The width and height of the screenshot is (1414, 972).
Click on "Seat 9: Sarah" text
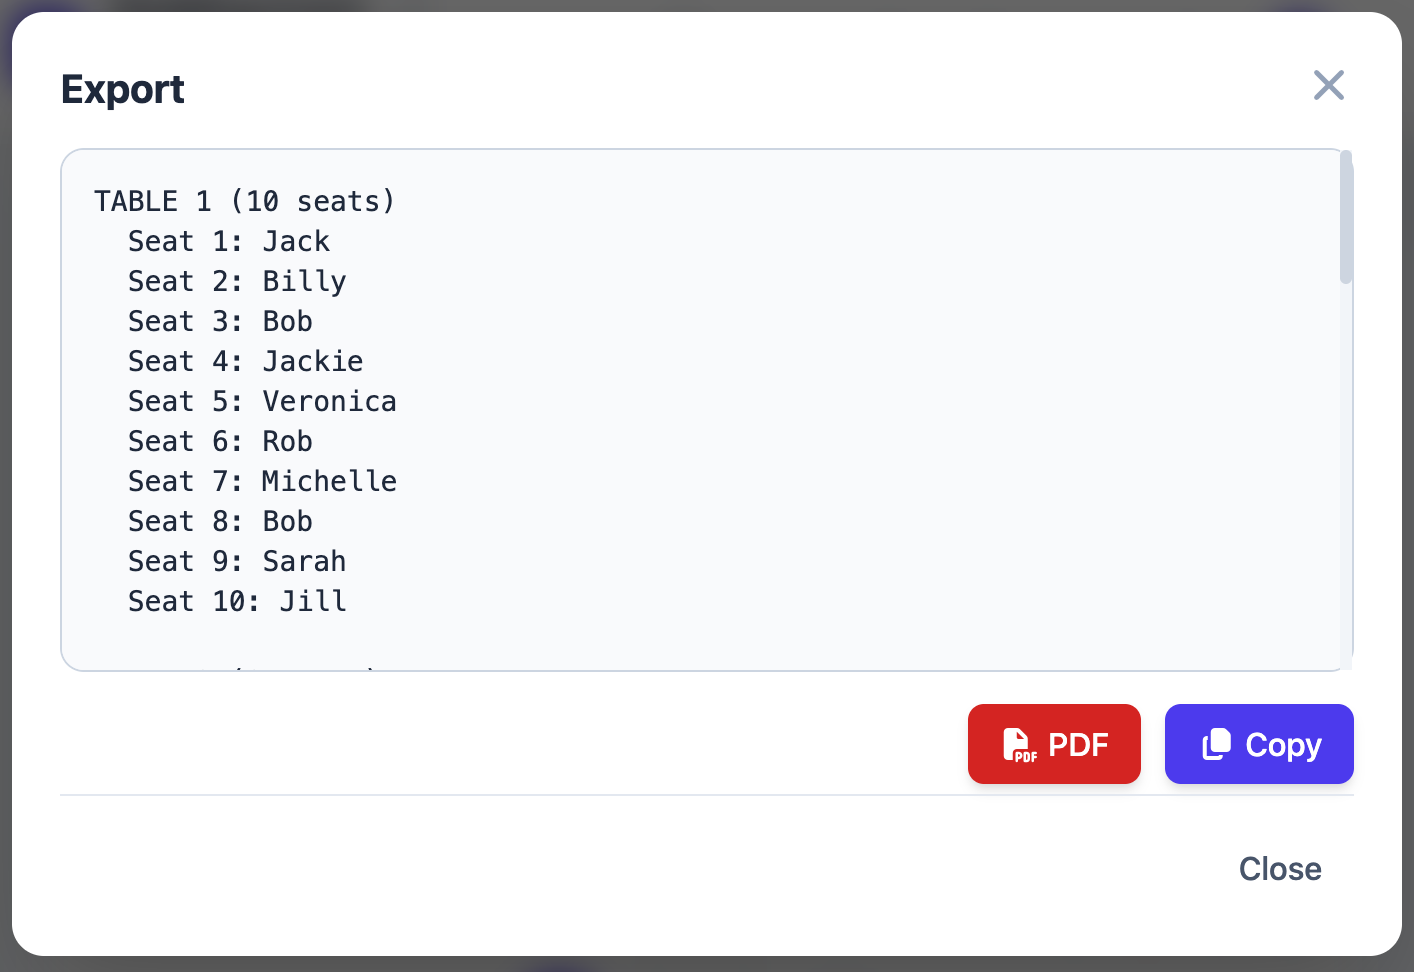click(x=236, y=562)
